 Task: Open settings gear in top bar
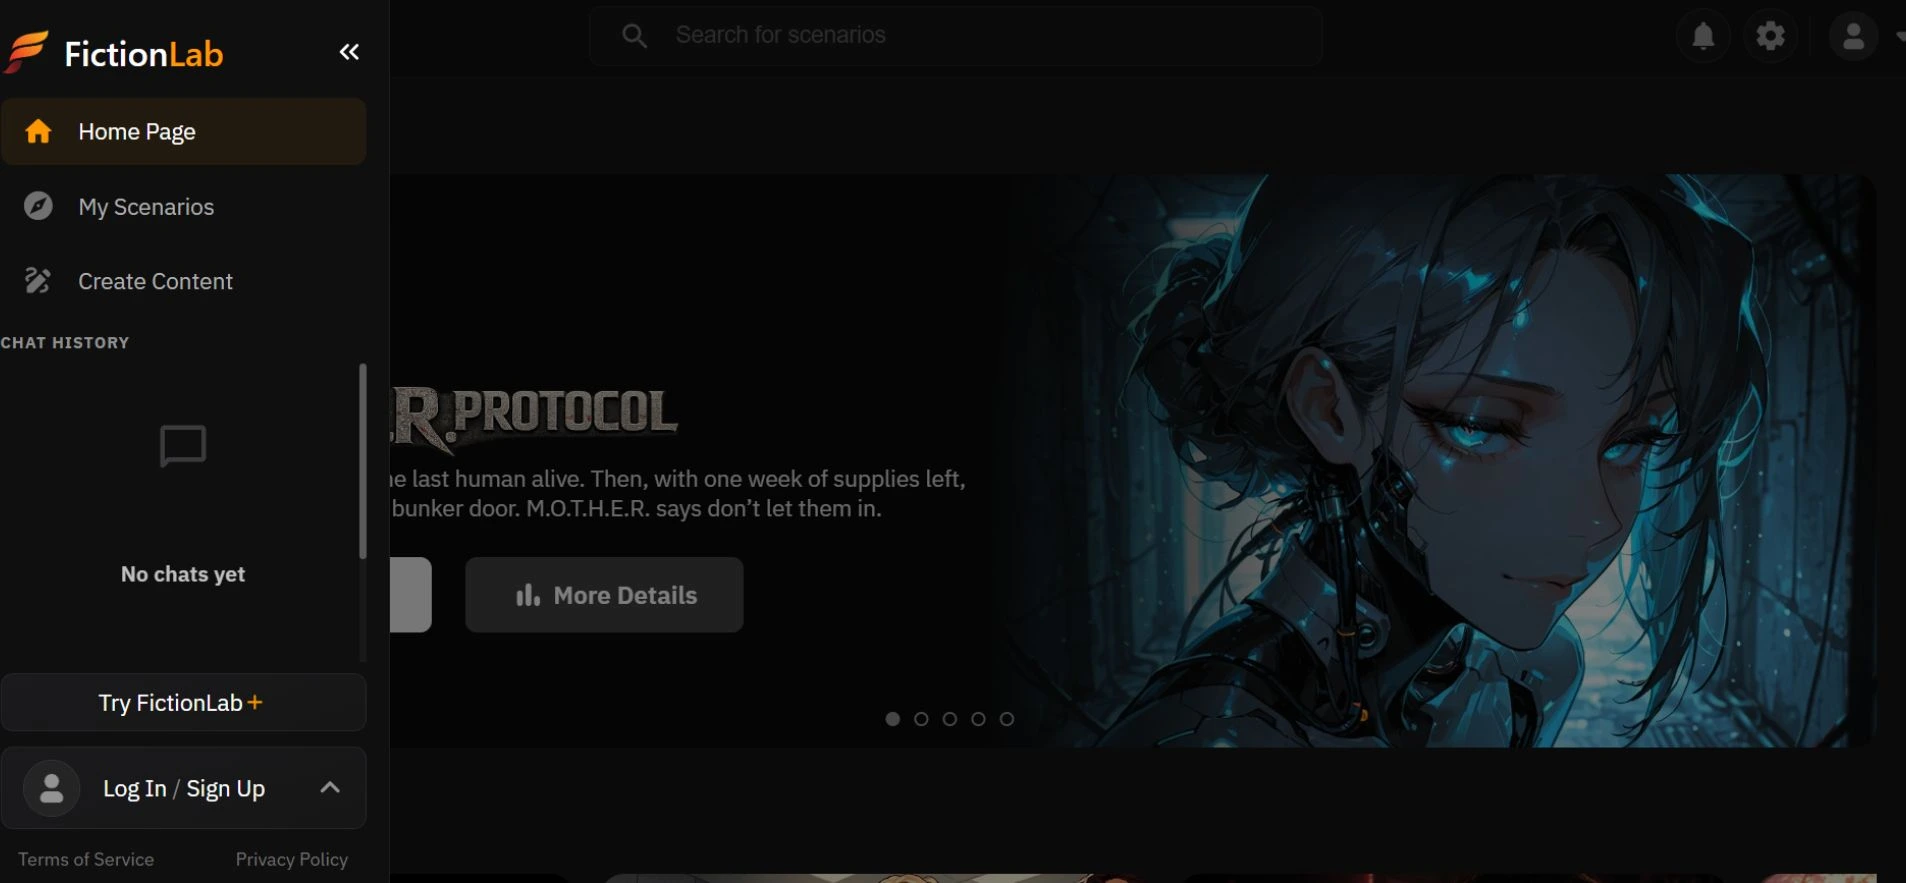[1771, 36]
